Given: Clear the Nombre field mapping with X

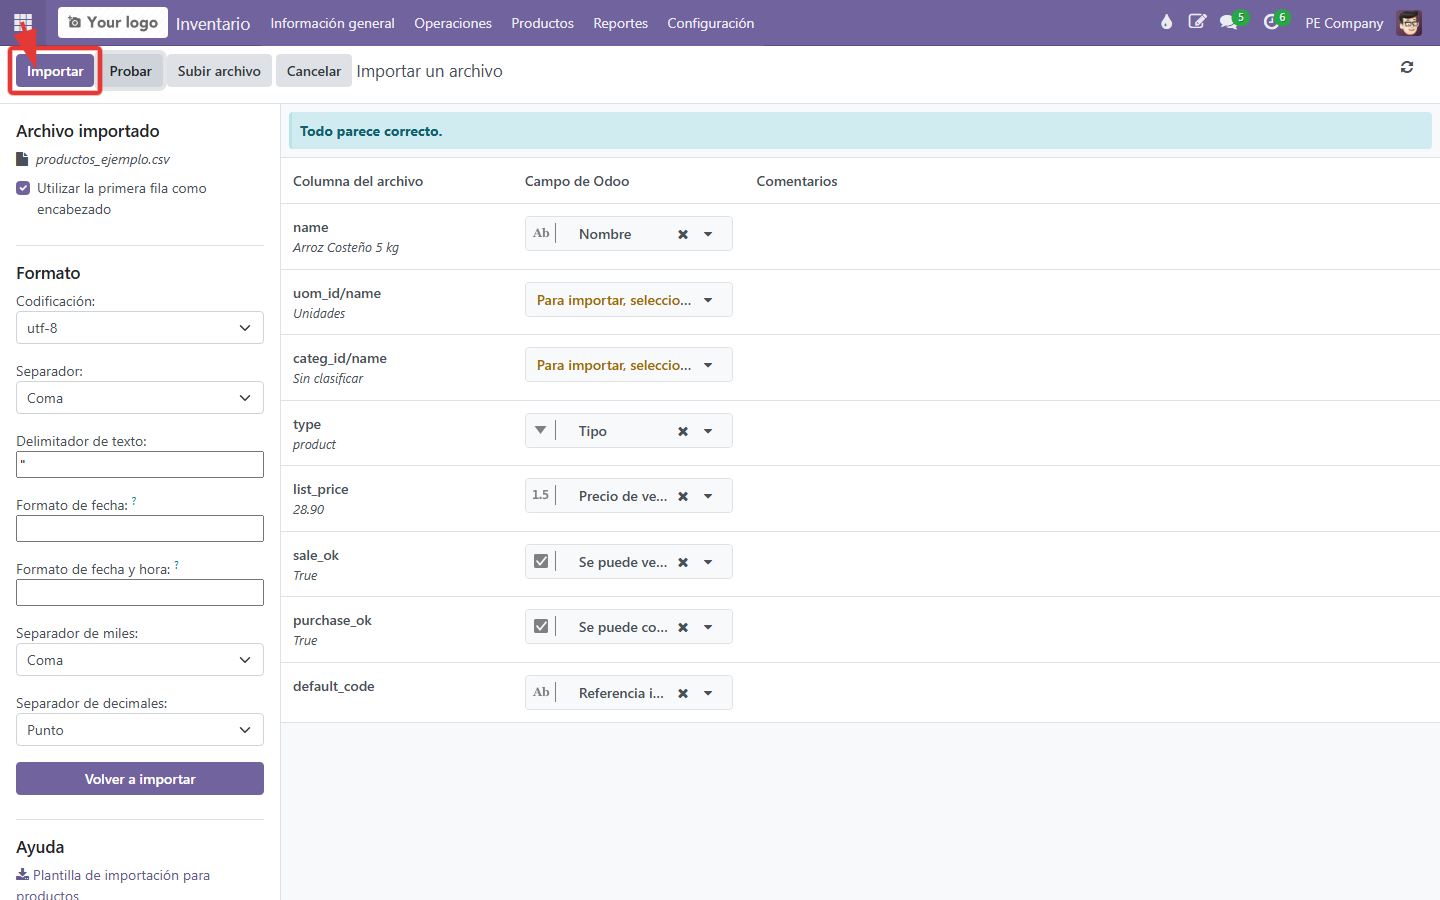Looking at the screenshot, I should pyautogui.click(x=683, y=234).
